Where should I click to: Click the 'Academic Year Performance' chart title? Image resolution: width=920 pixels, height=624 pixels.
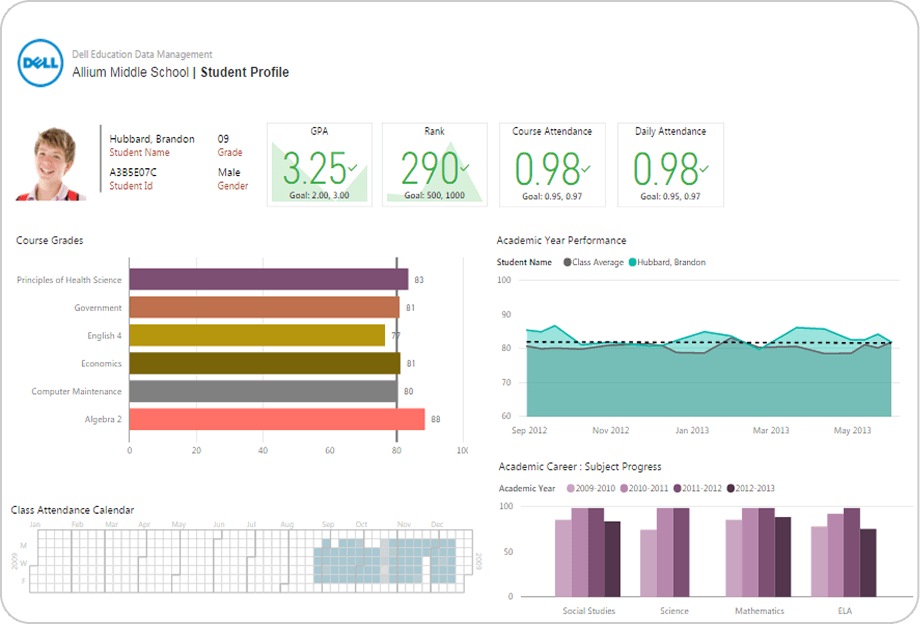click(x=562, y=240)
